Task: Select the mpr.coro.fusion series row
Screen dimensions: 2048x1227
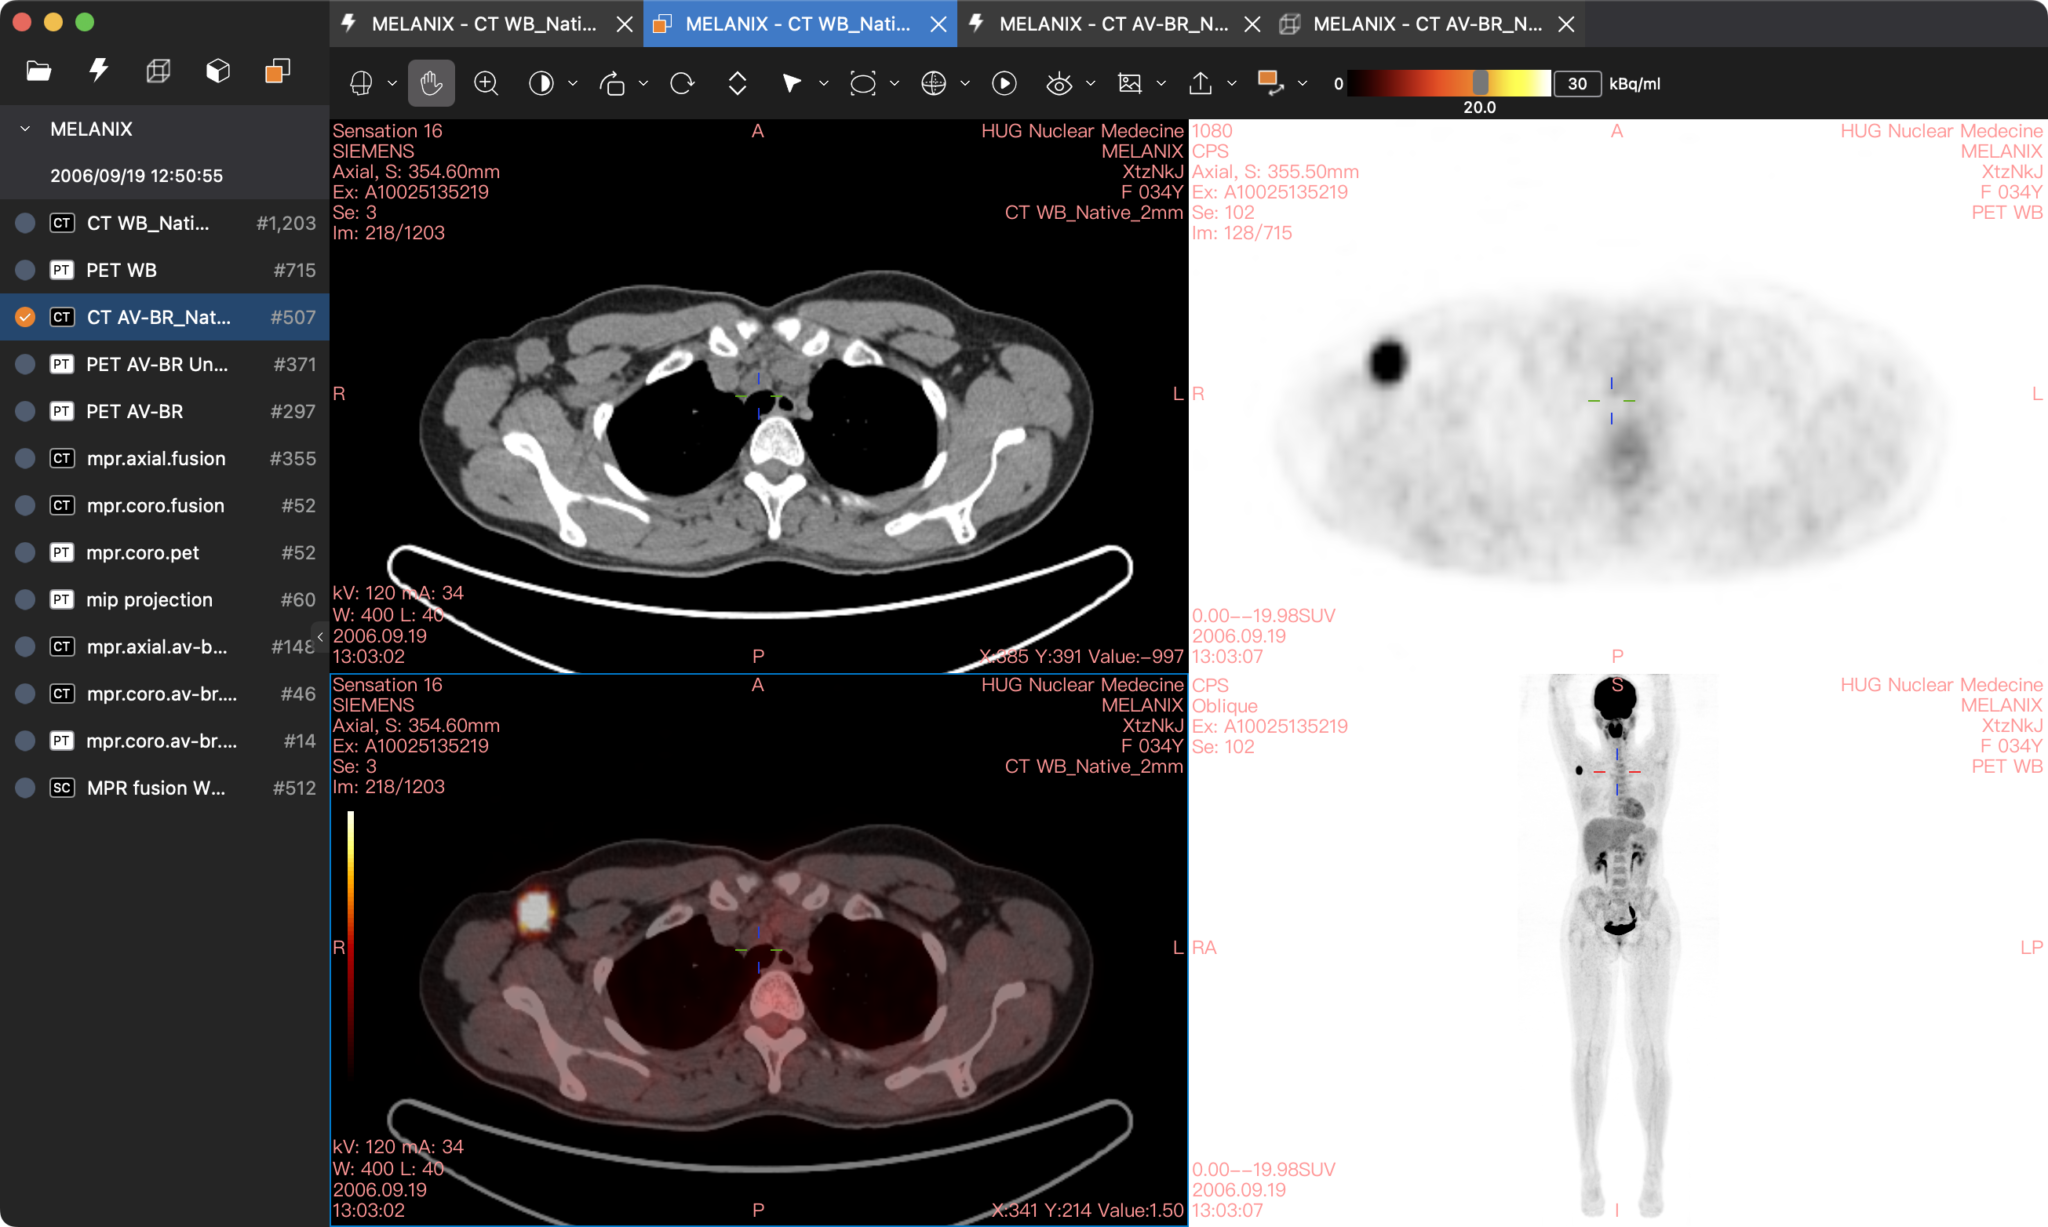Action: (155, 506)
